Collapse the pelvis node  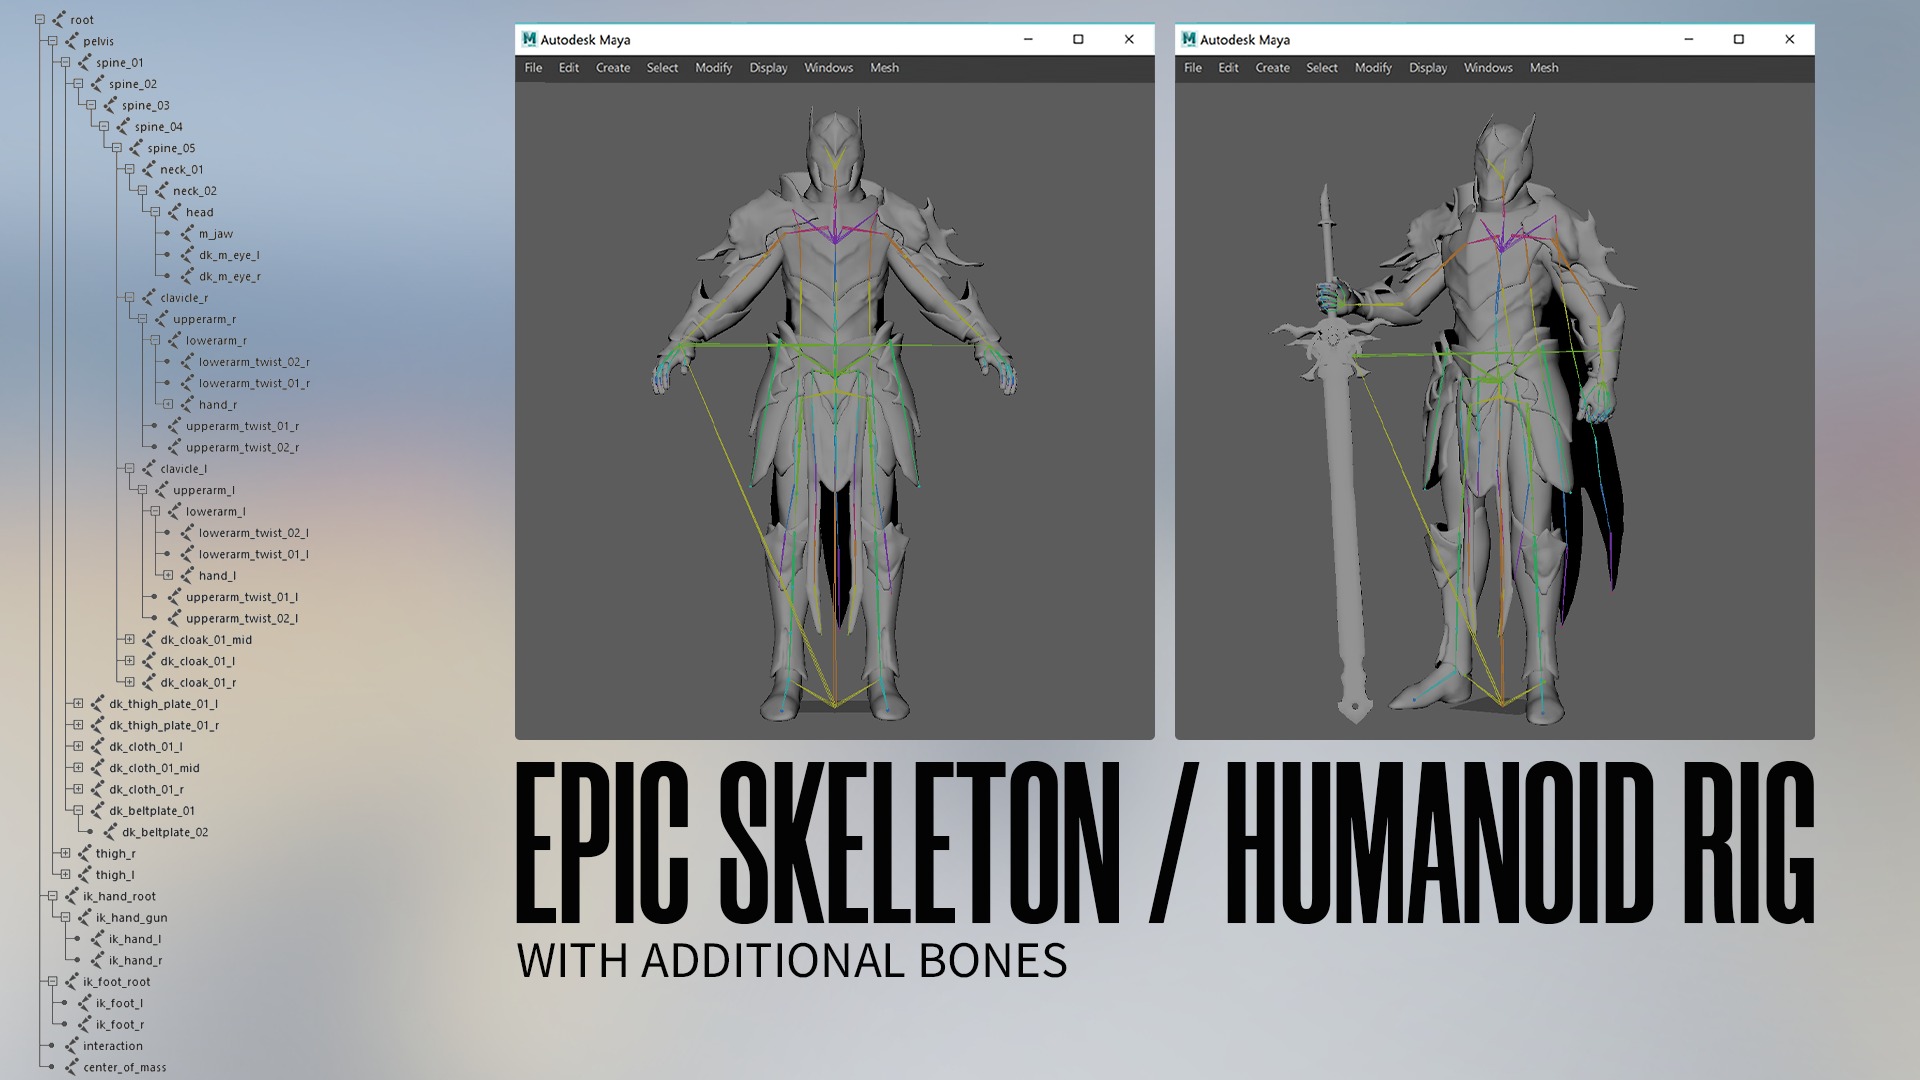[53, 41]
